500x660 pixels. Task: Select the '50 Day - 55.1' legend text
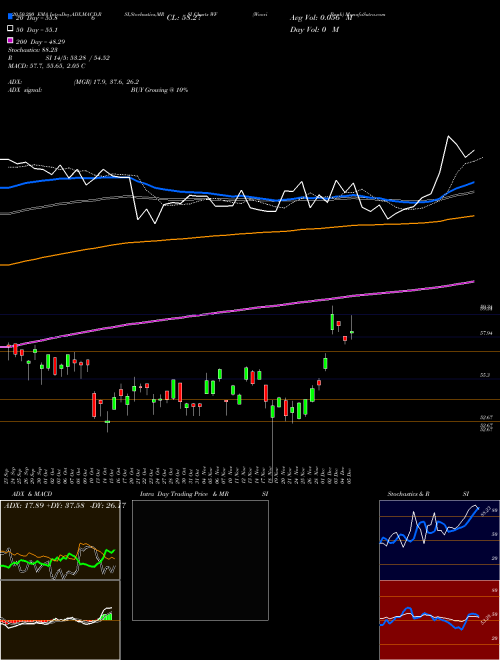pos(36,29)
